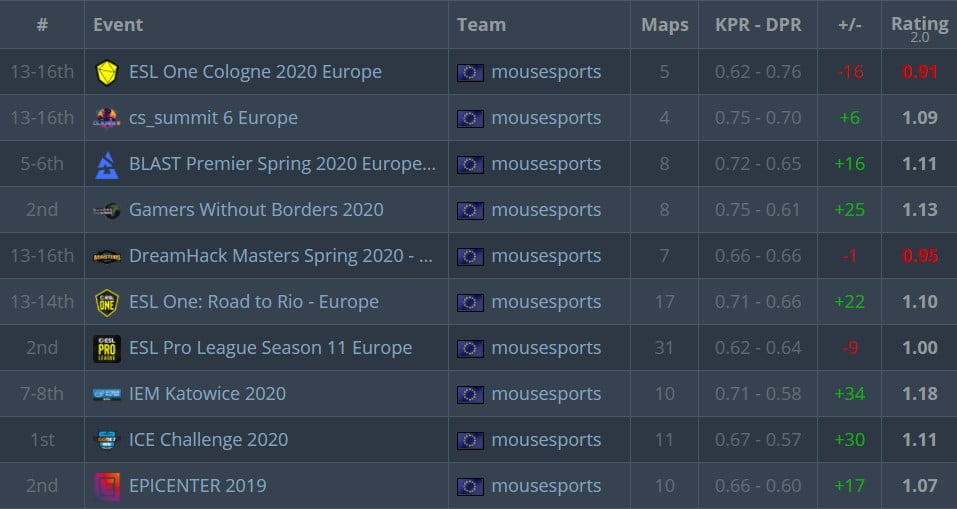Click the EPICENTER 2019 event logo
This screenshot has width=957, height=509.
[x=107, y=486]
